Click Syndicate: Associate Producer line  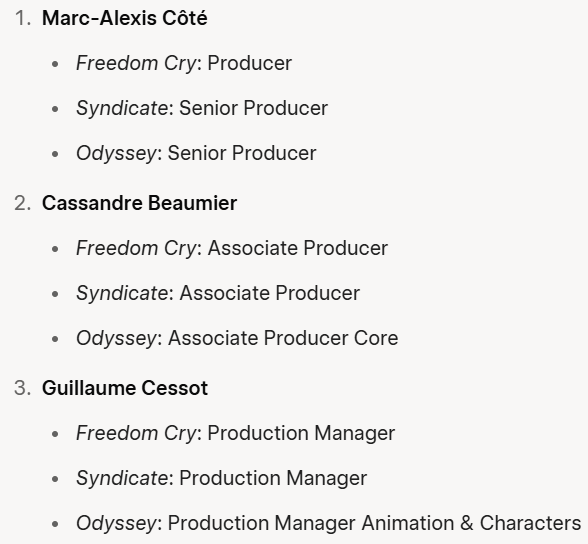coord(218,293)
